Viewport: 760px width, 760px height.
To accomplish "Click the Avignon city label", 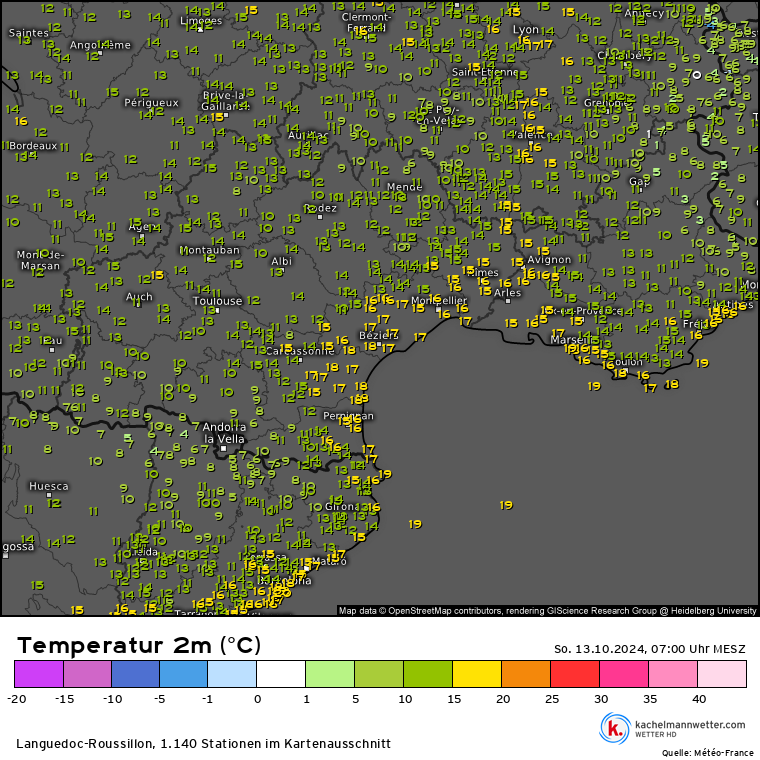I will tap(549, 260).
